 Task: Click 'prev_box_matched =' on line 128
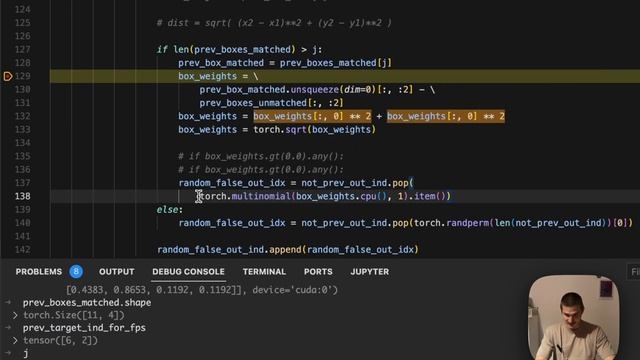[226, 63]
